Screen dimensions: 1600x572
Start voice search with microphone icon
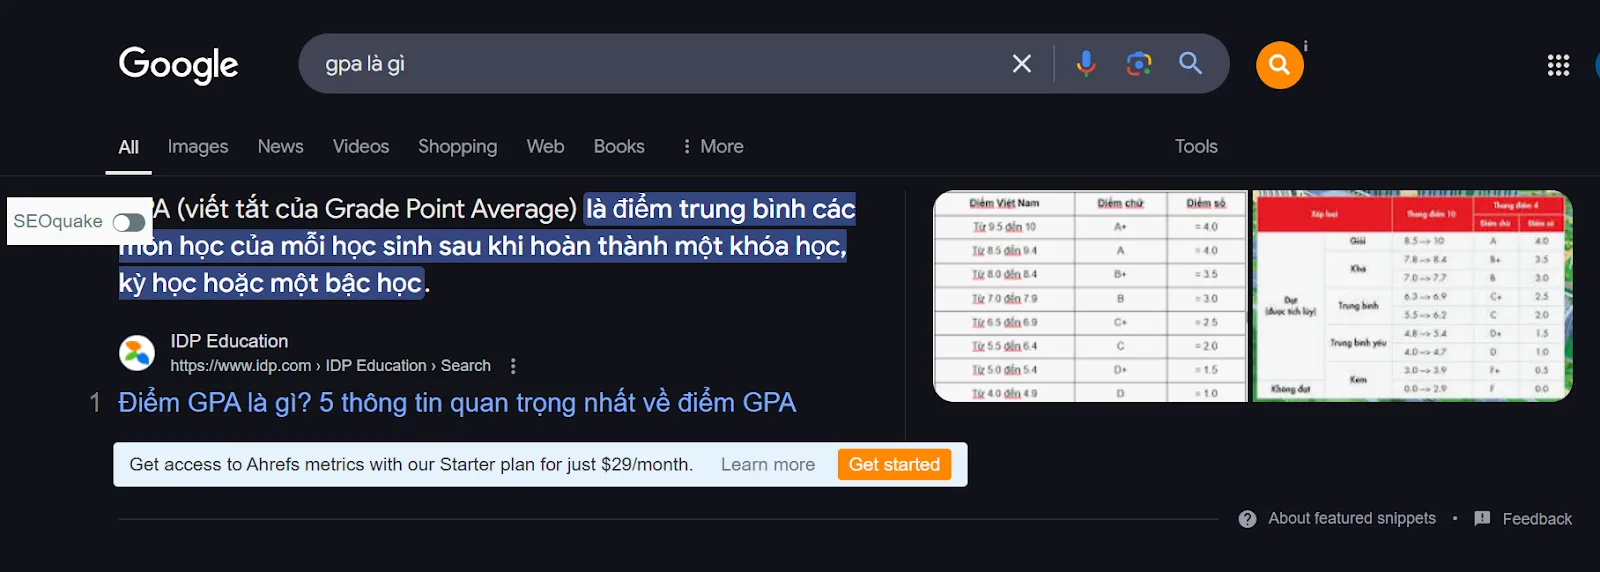[1086, 64]
